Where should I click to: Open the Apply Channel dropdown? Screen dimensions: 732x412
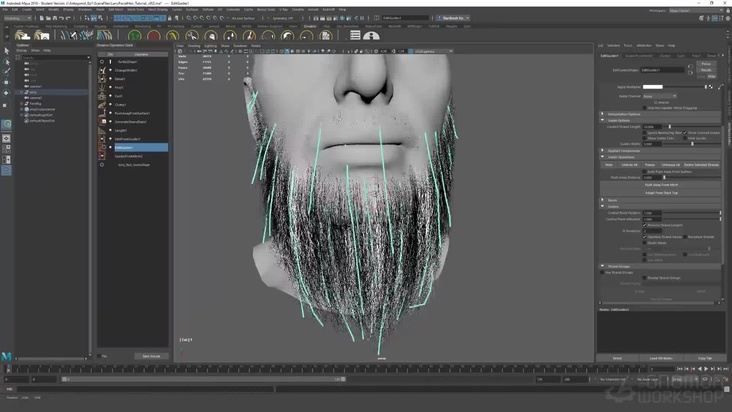[660, 96]
